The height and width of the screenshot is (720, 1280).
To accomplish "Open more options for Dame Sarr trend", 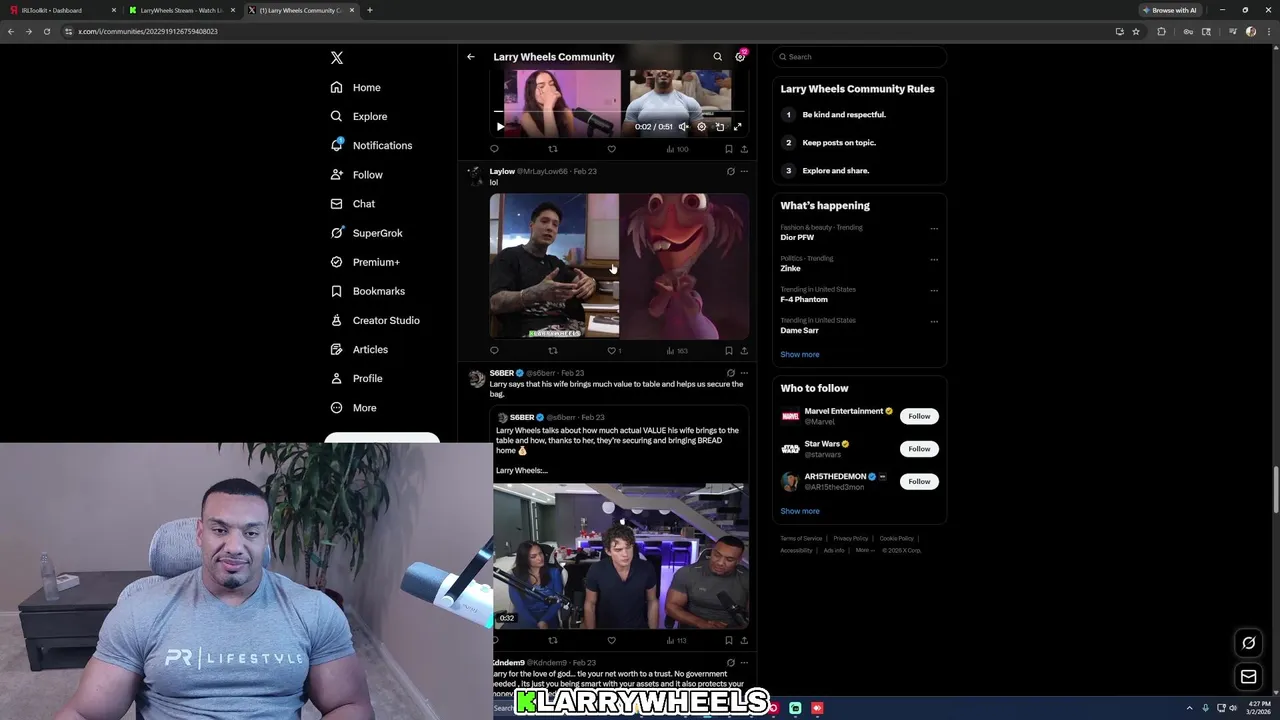I will coord(934,321).
